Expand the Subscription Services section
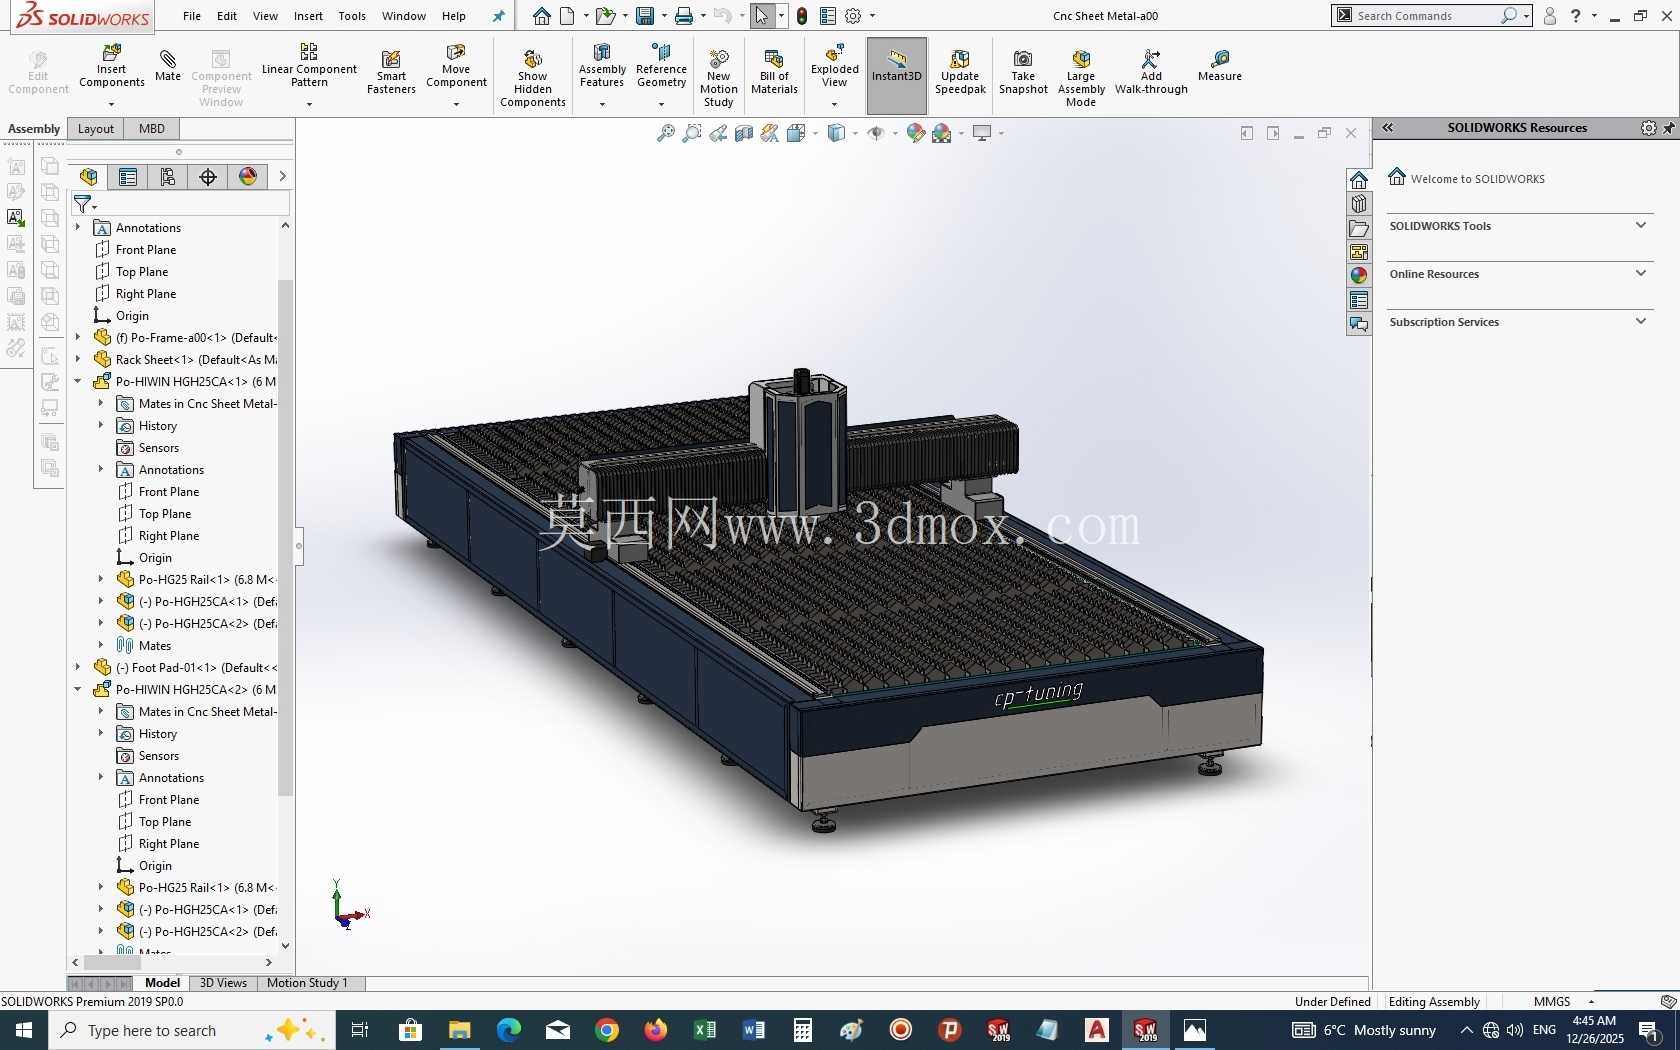Viewport: 1680px width, 1050px height. [x=1641, y=321]
